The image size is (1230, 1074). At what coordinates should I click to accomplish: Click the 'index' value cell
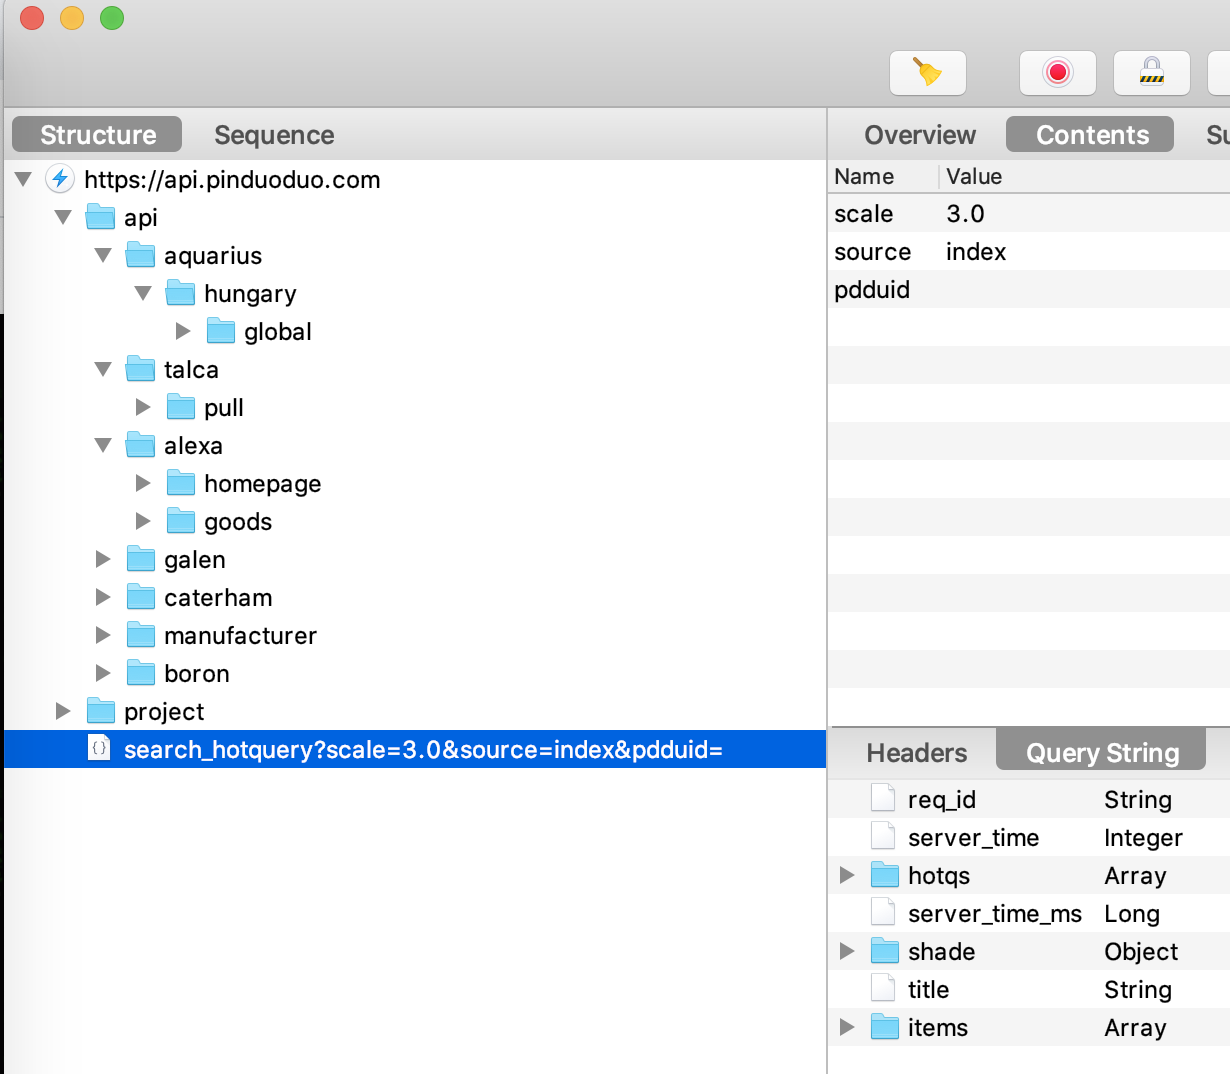click(x=976, y=251)
